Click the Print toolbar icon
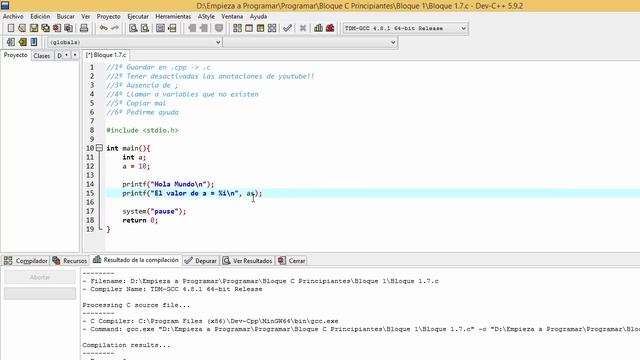The width and height of the screenshot is (640, 360). 84,28
